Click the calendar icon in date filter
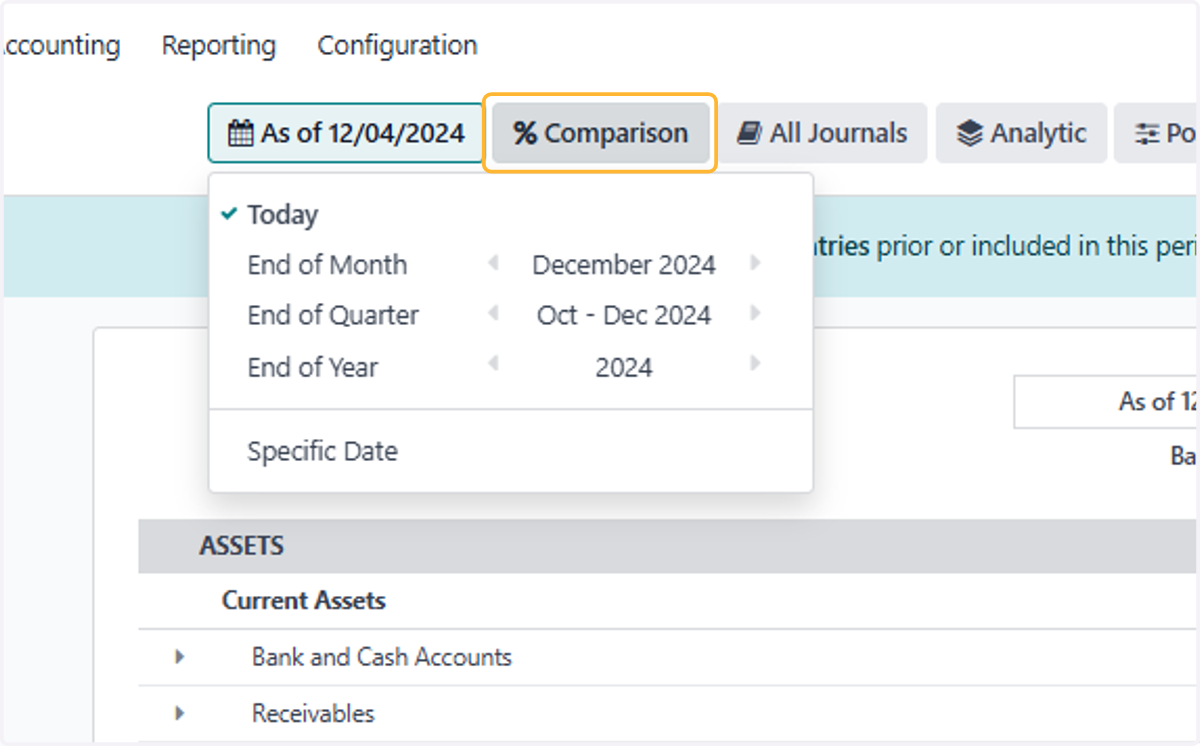 241,133
